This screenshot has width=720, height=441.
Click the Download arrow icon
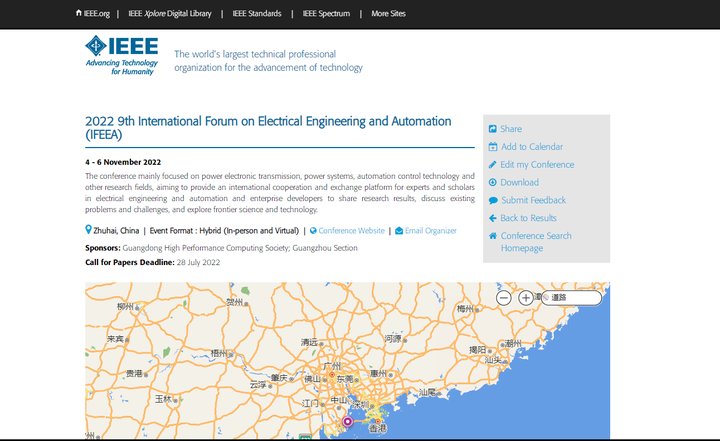pyautogui.click(x=493, y=182)
